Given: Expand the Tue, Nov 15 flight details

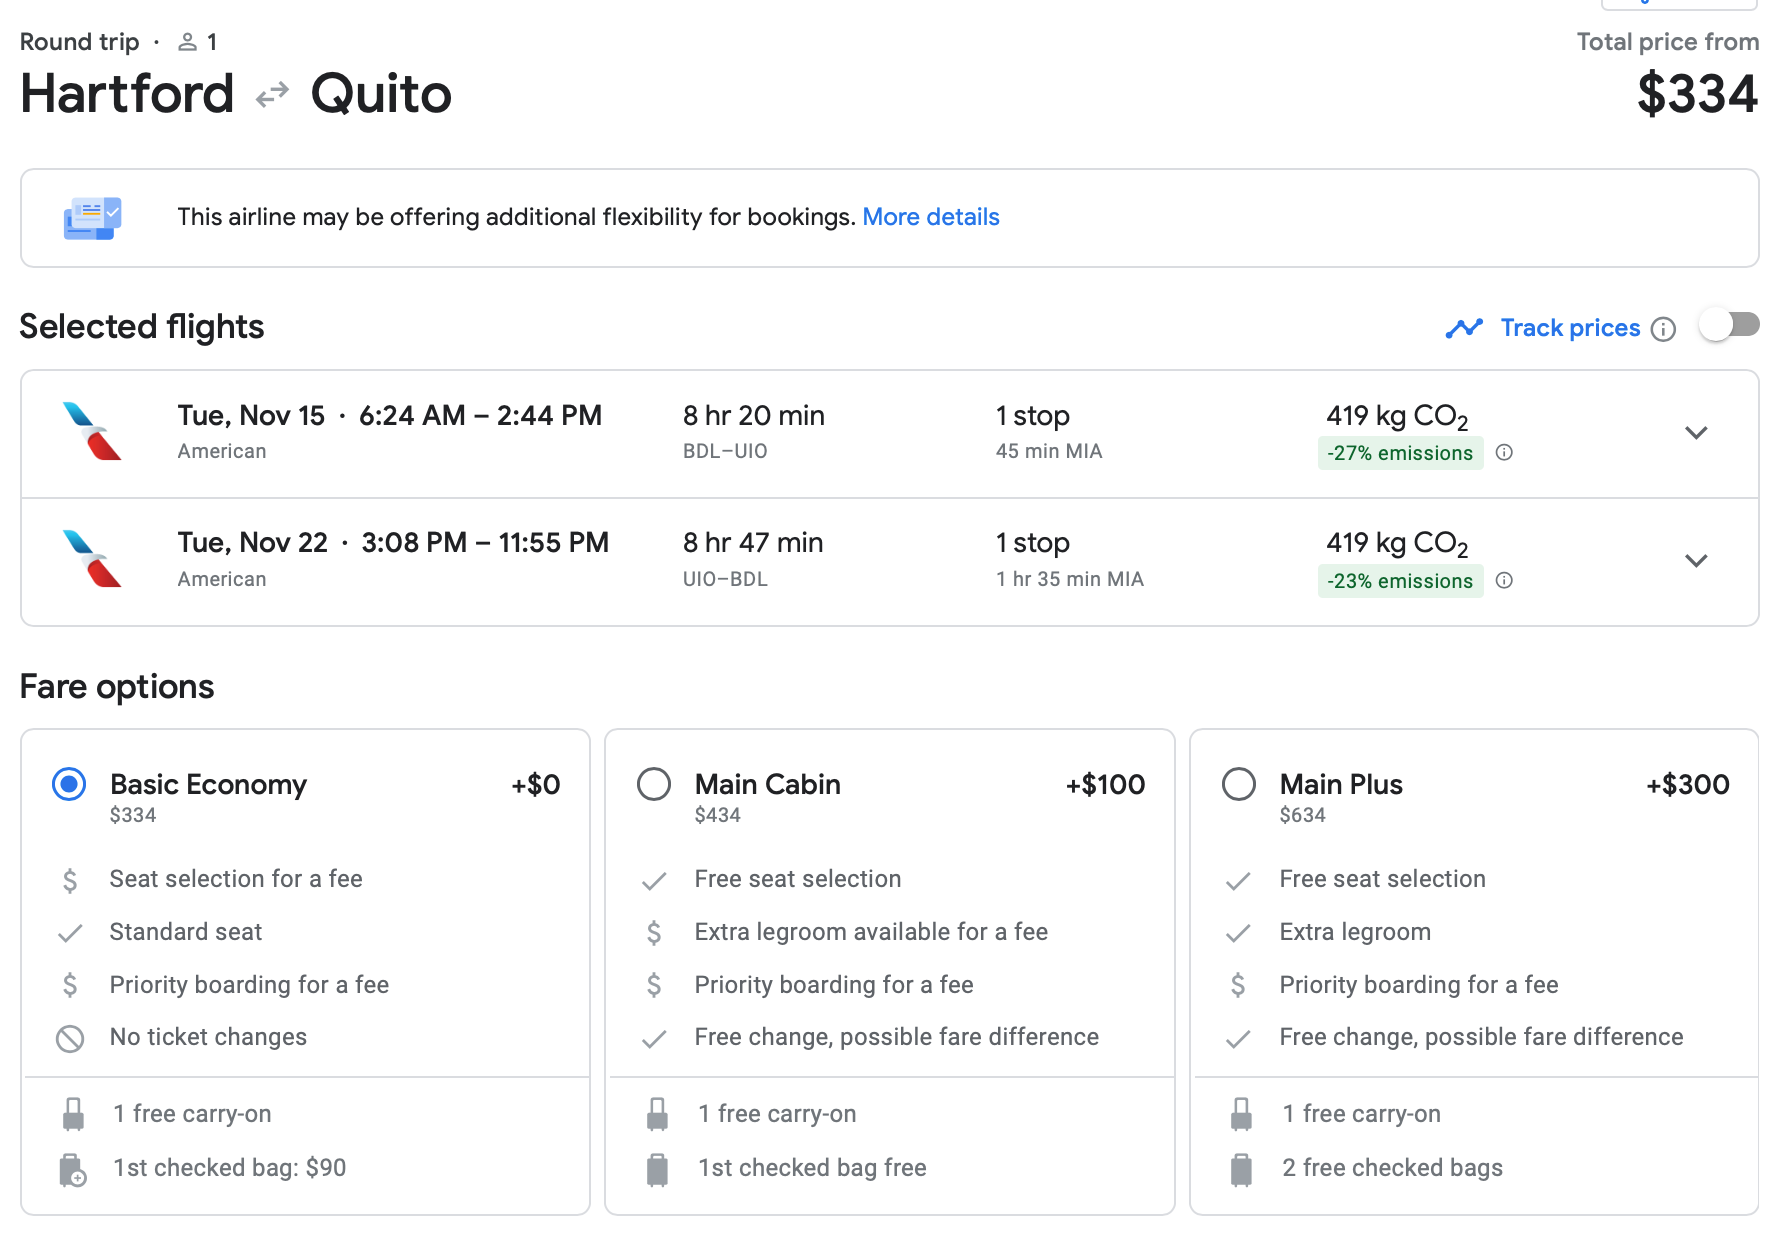Looking at the screenshot, I should [x=1696, y=433].
